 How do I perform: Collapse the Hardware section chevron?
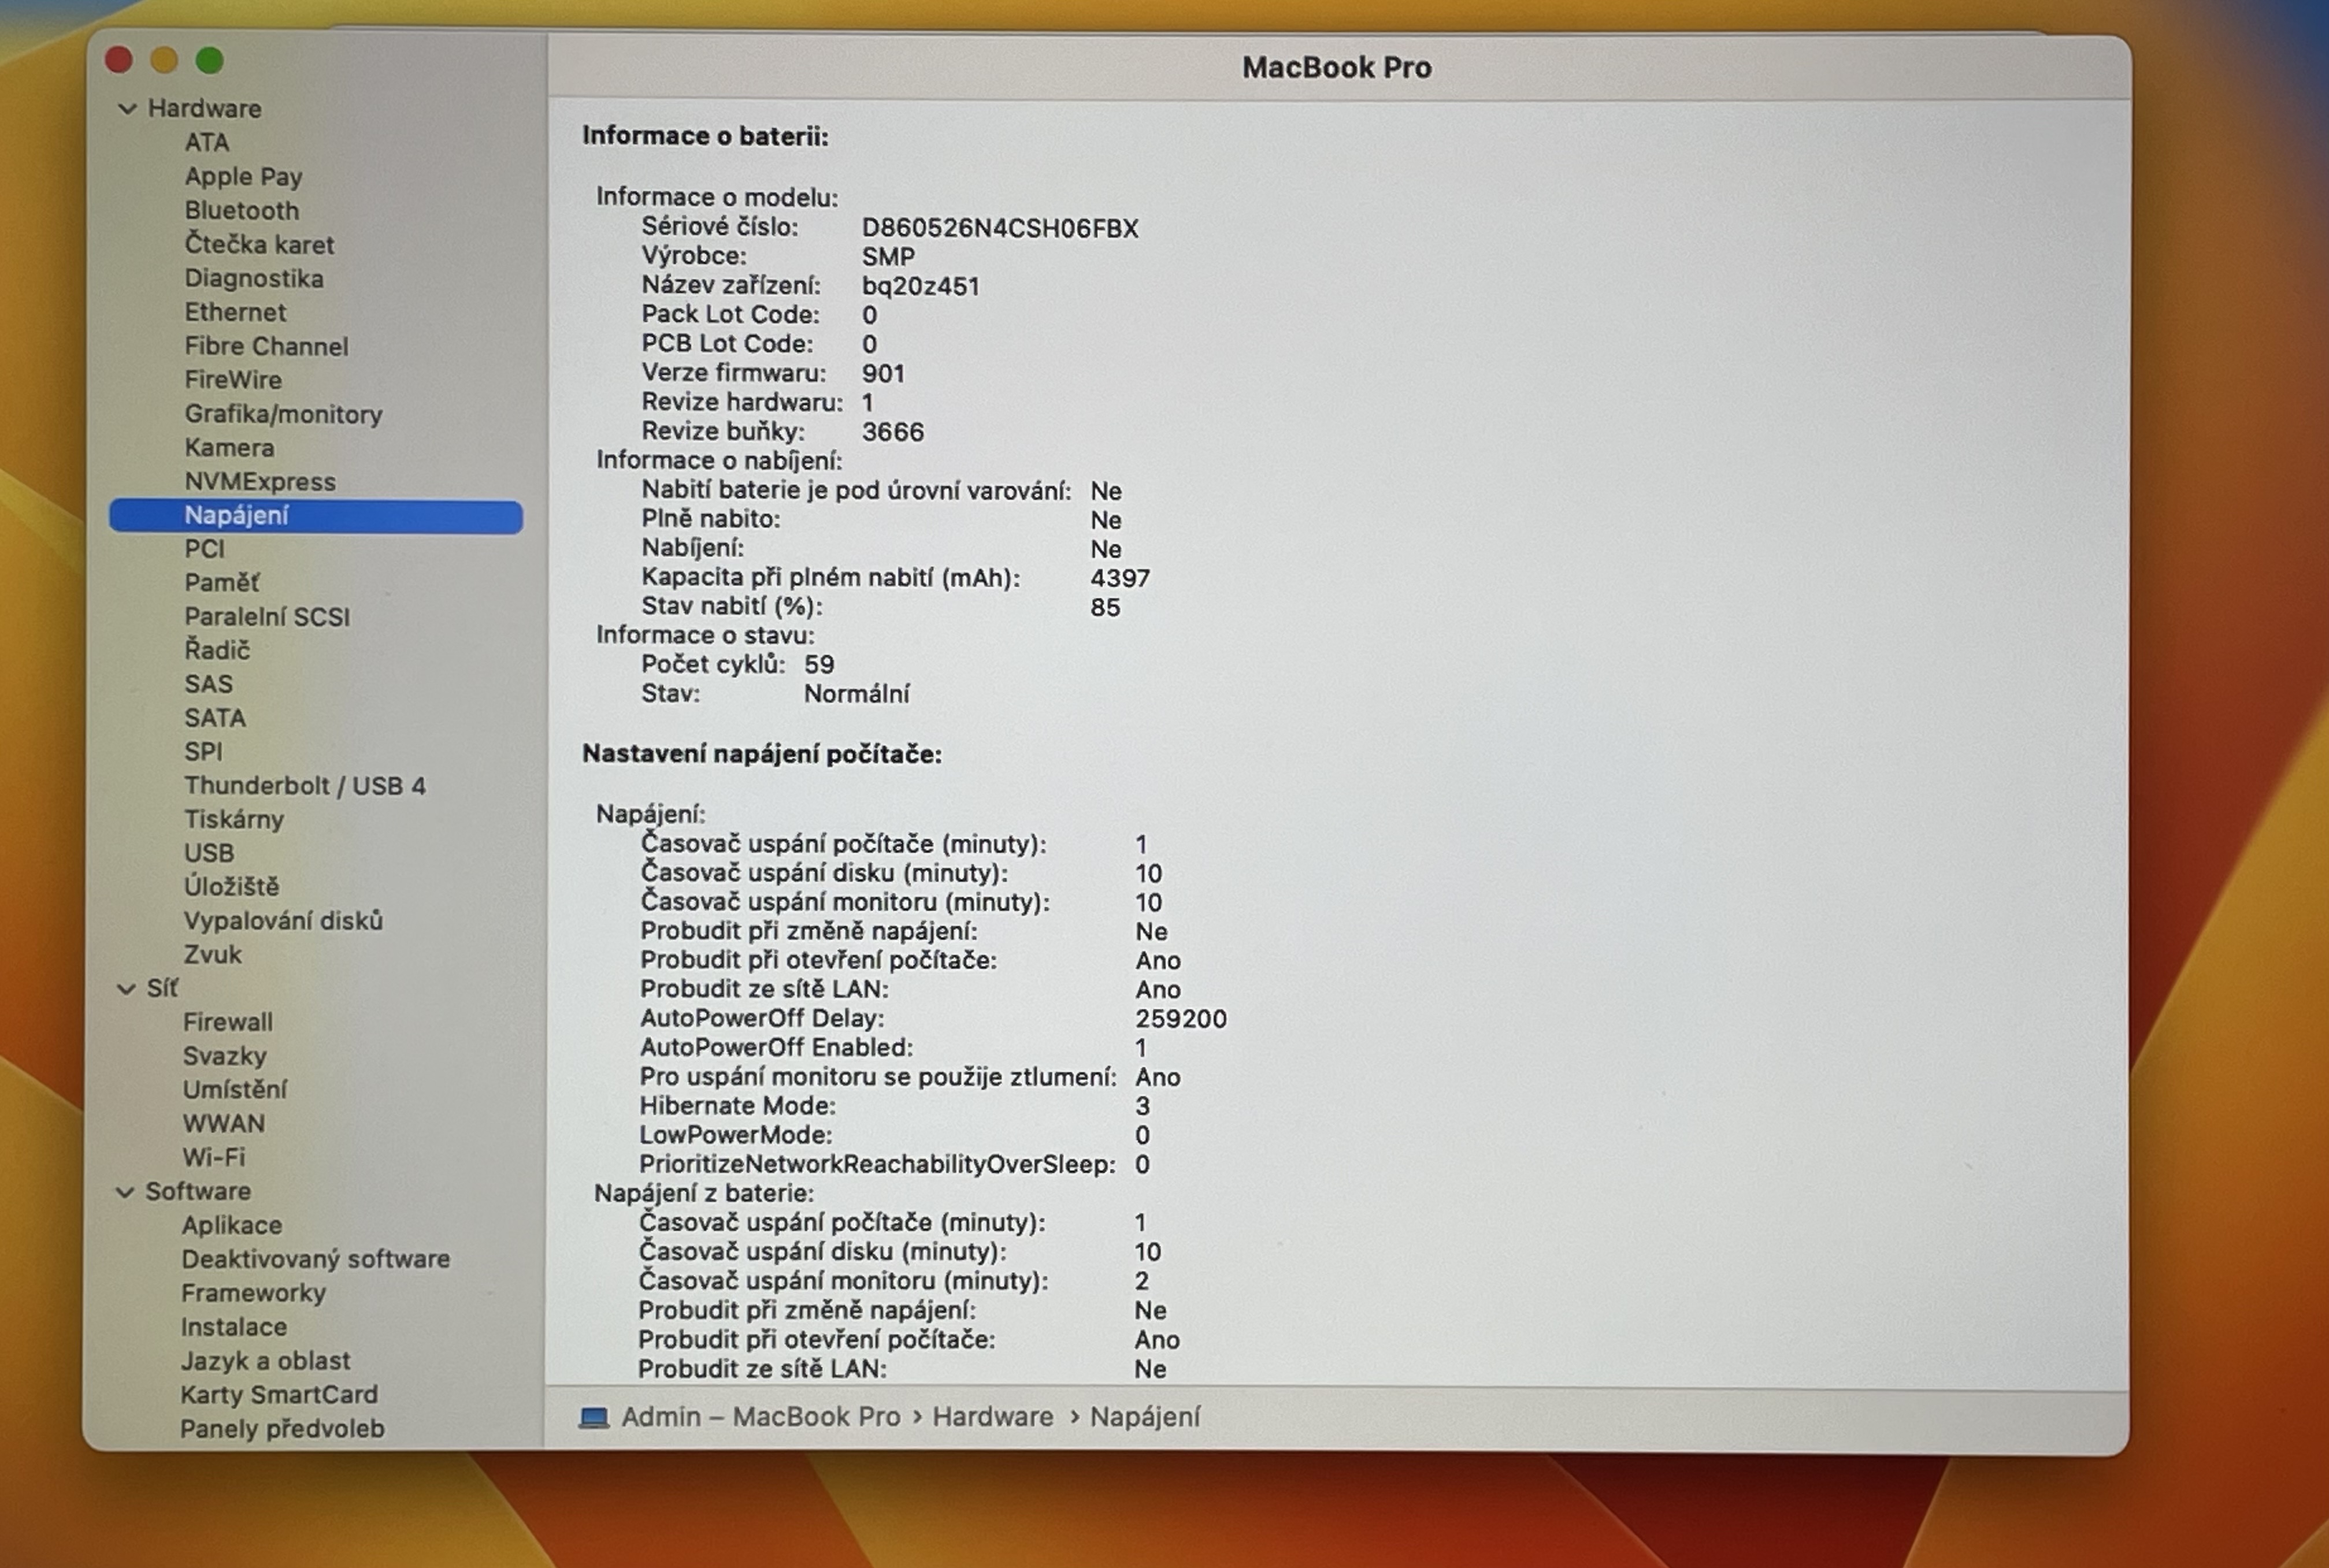click(x=127, y=109)
